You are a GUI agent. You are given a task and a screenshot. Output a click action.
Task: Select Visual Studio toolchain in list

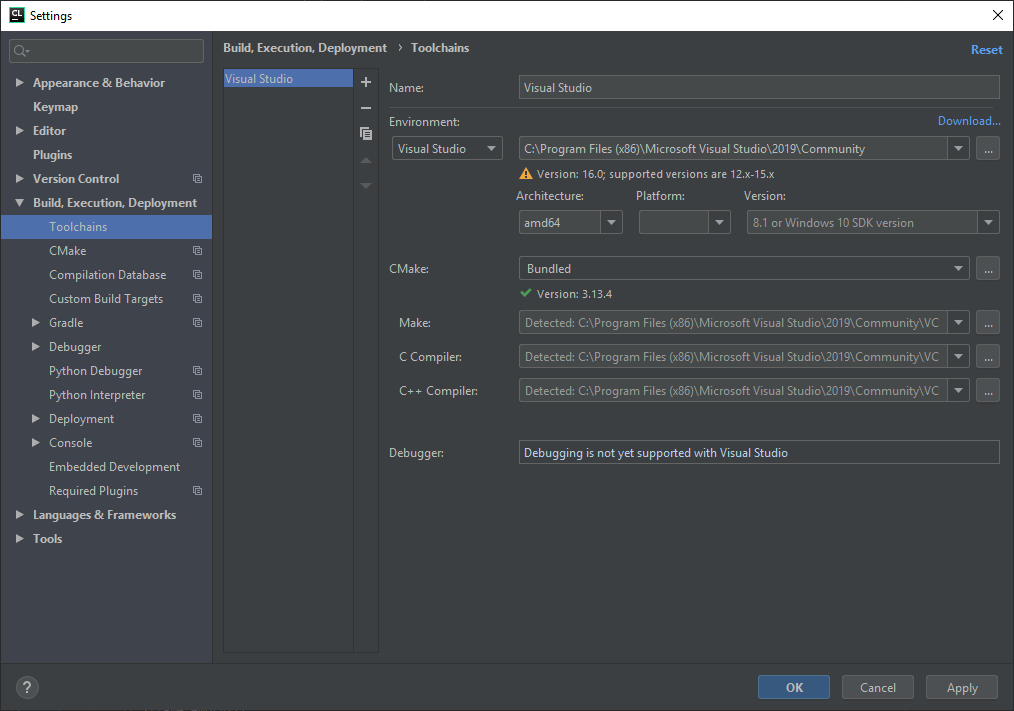(288, 78)
